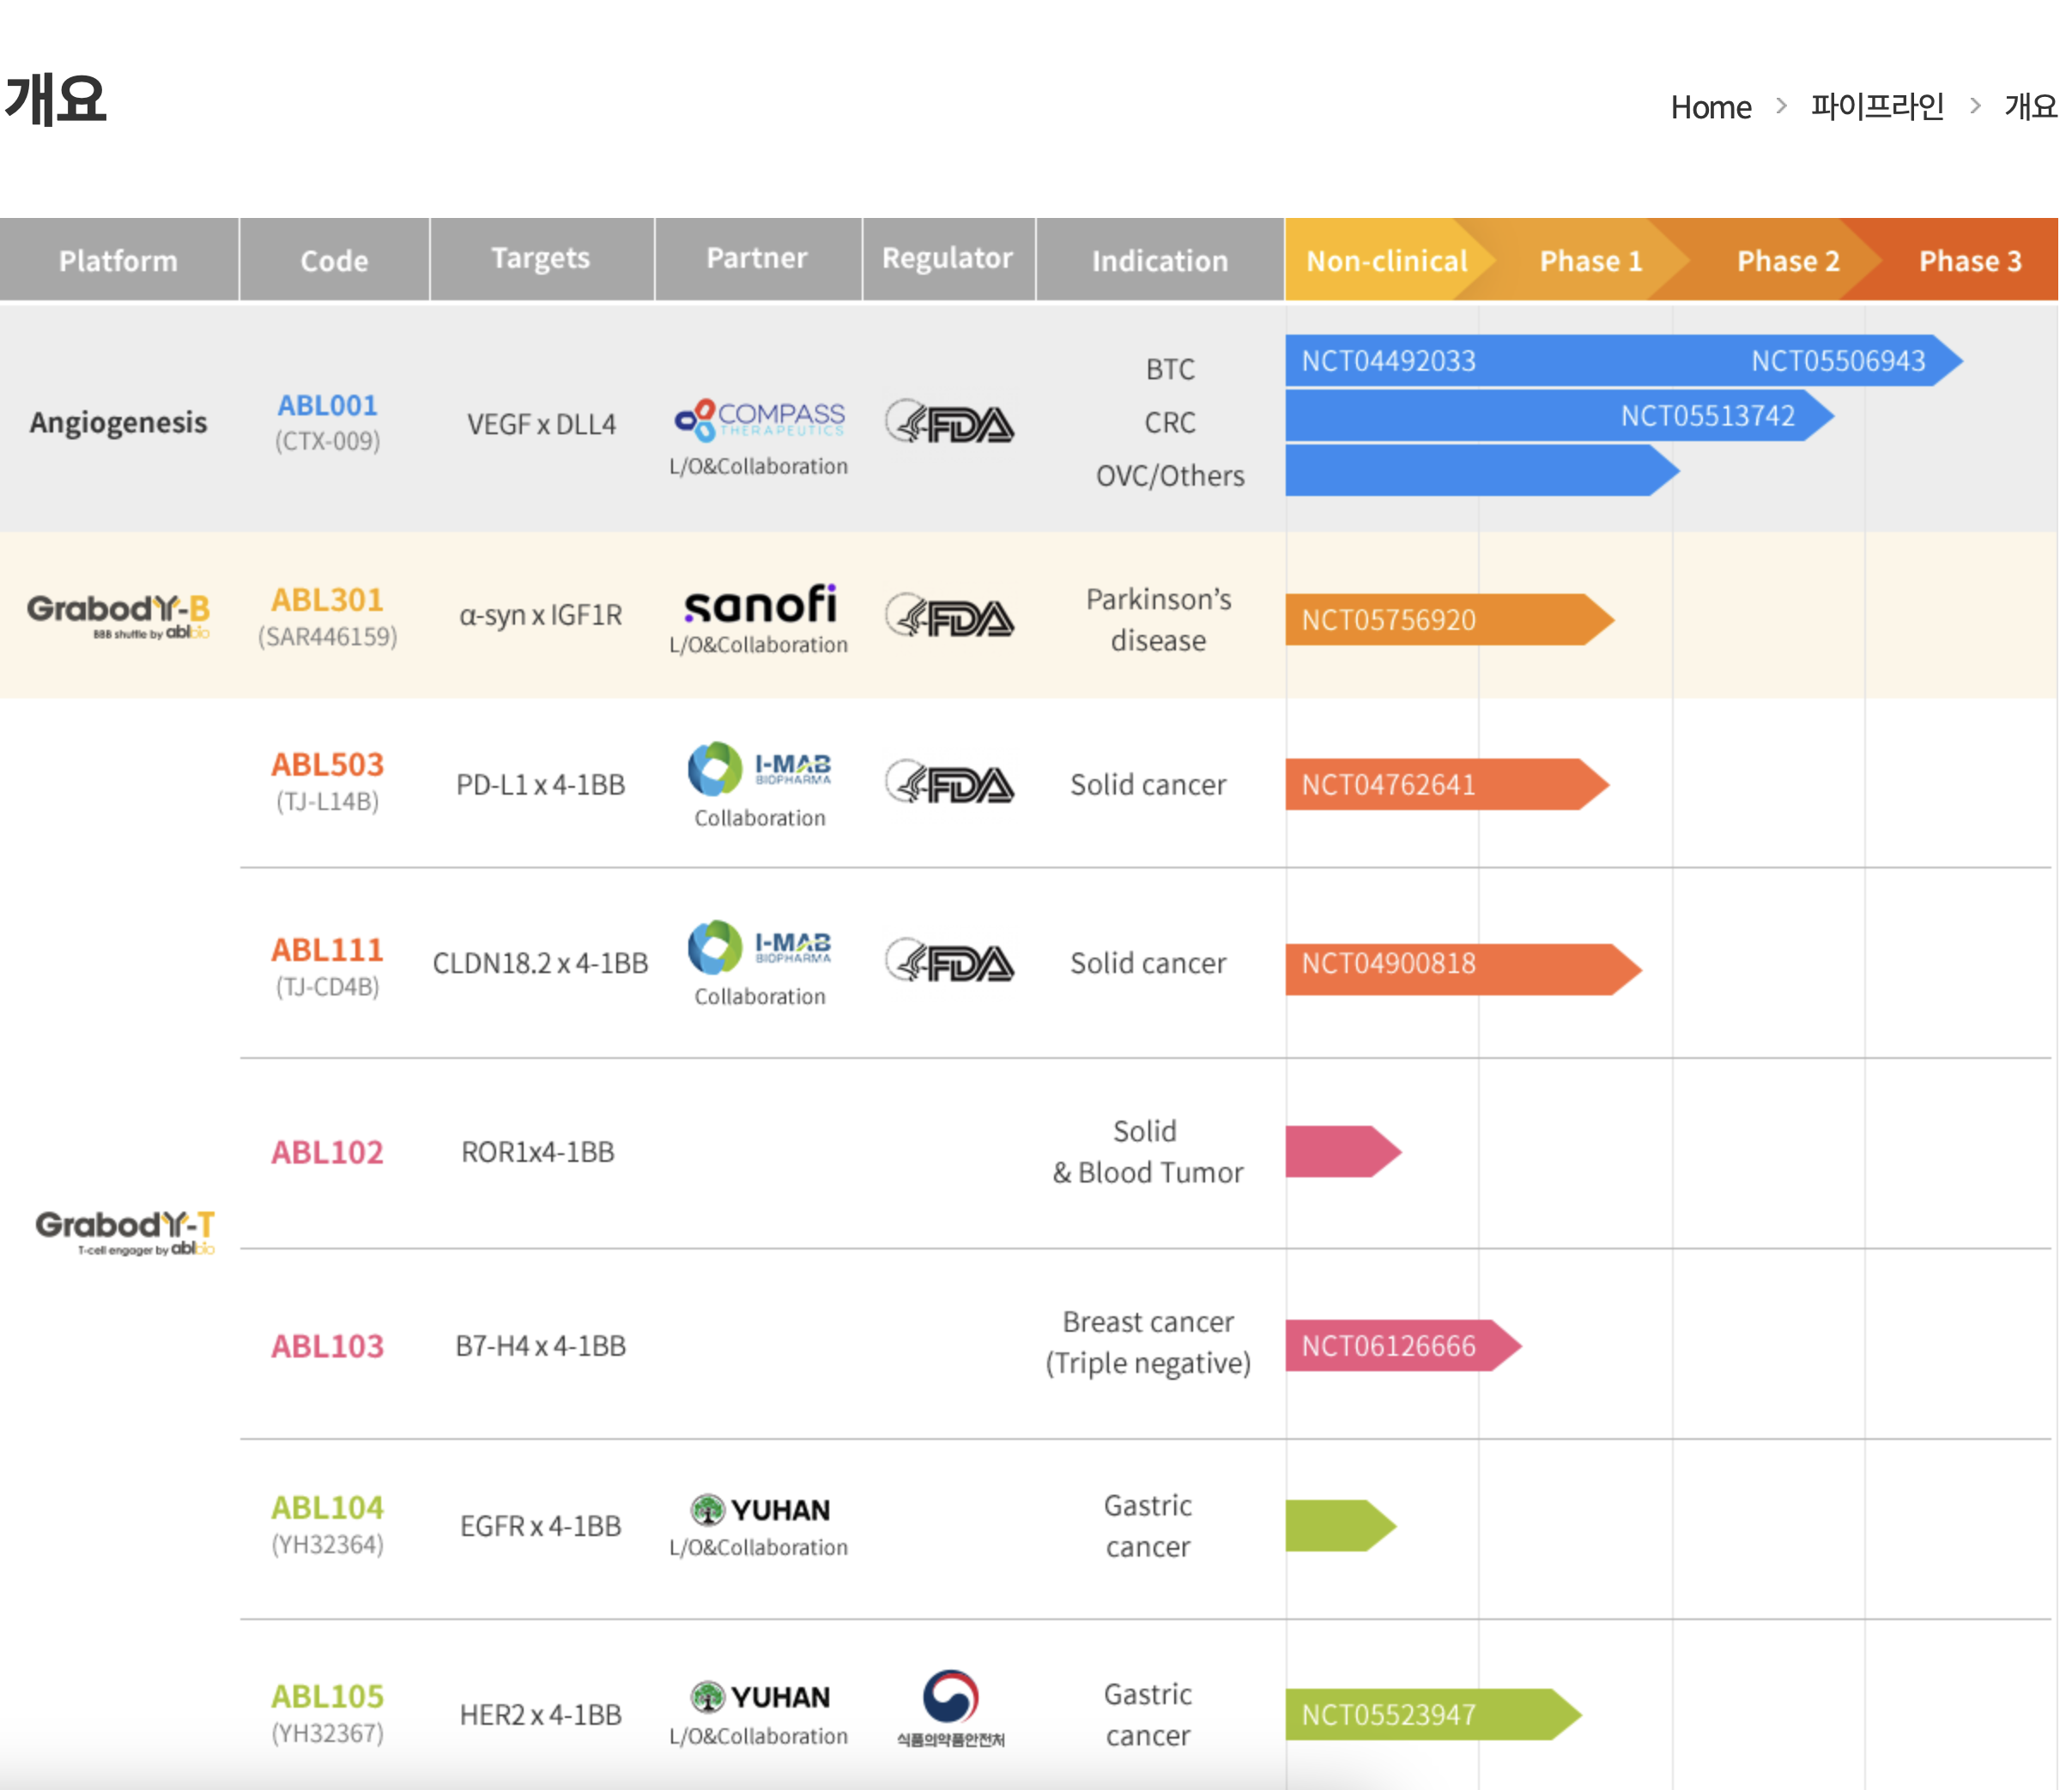The image size is (2072, 1790).
Task: Click the Sanofi partner logo
Action: [759, 605]
